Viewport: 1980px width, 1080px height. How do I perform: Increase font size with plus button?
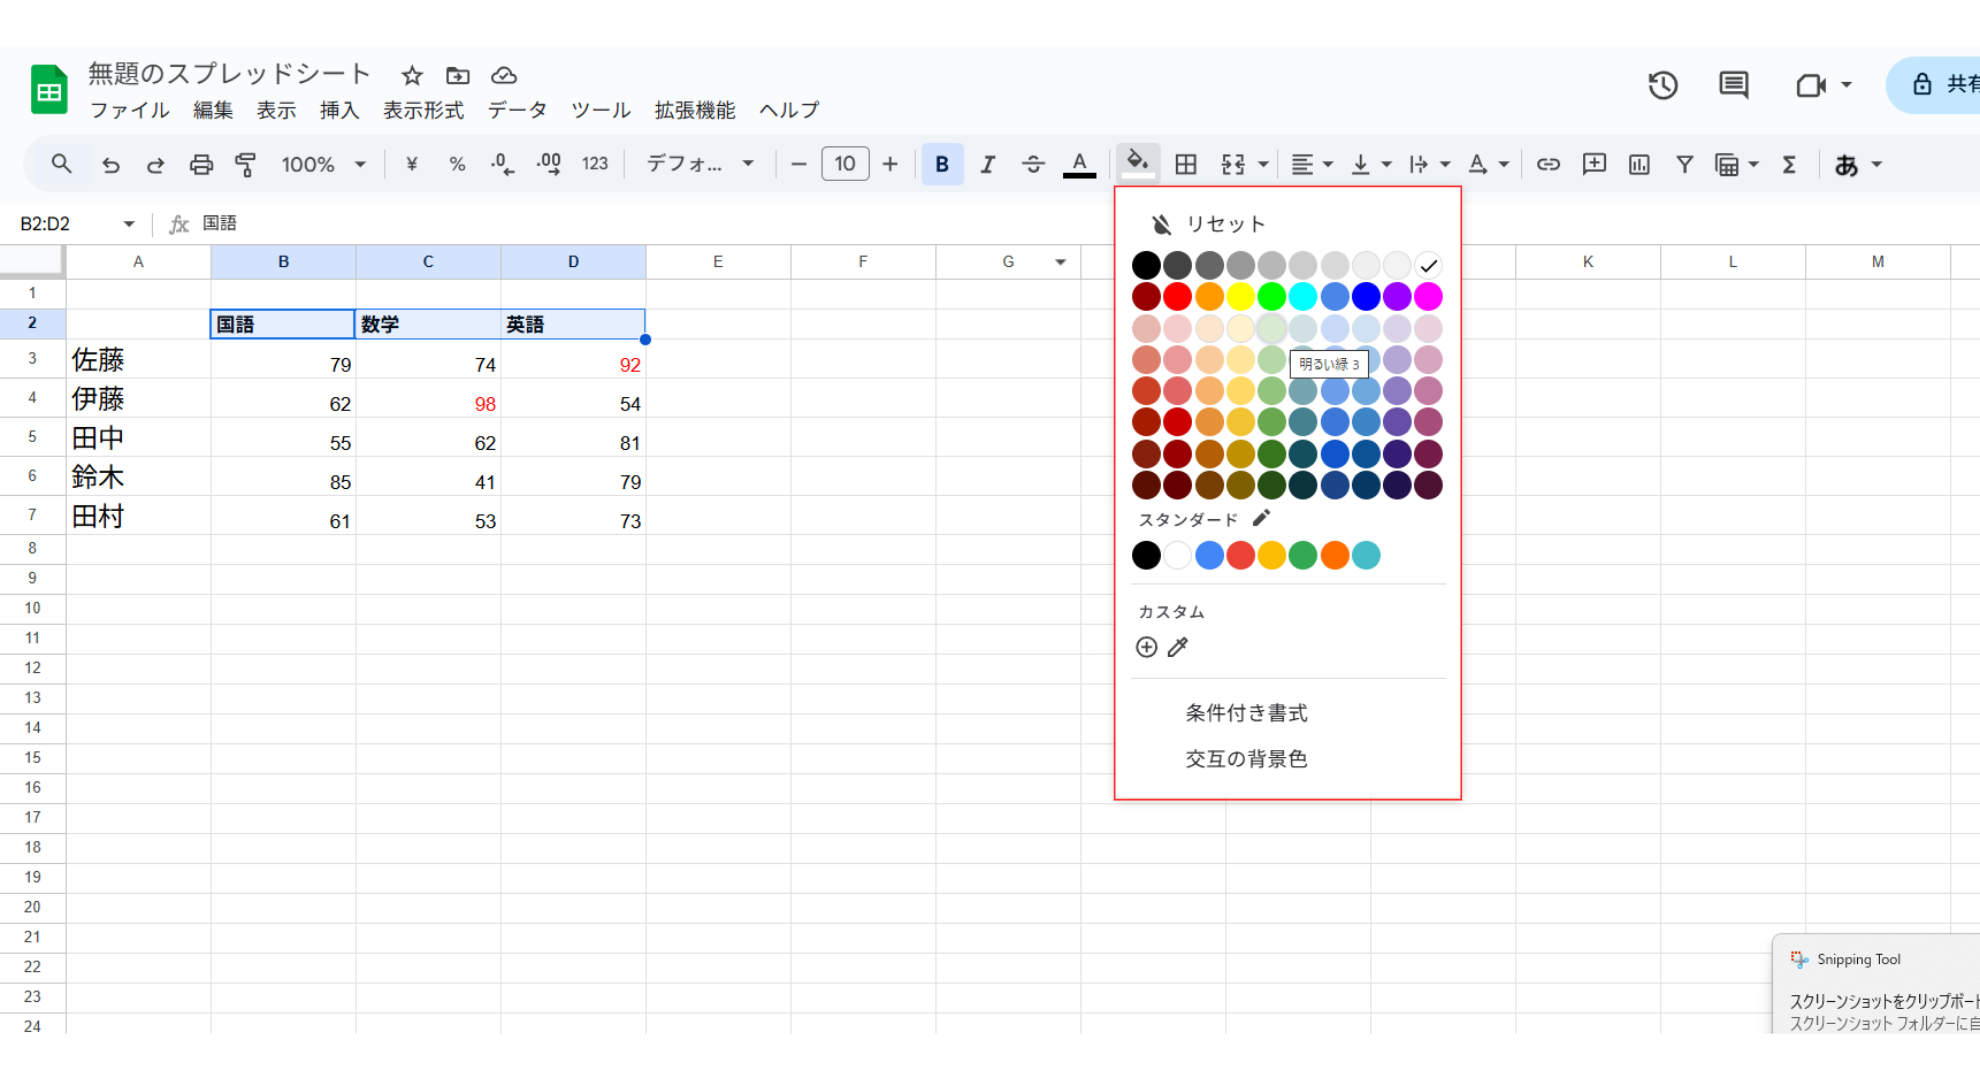point(890,164)
